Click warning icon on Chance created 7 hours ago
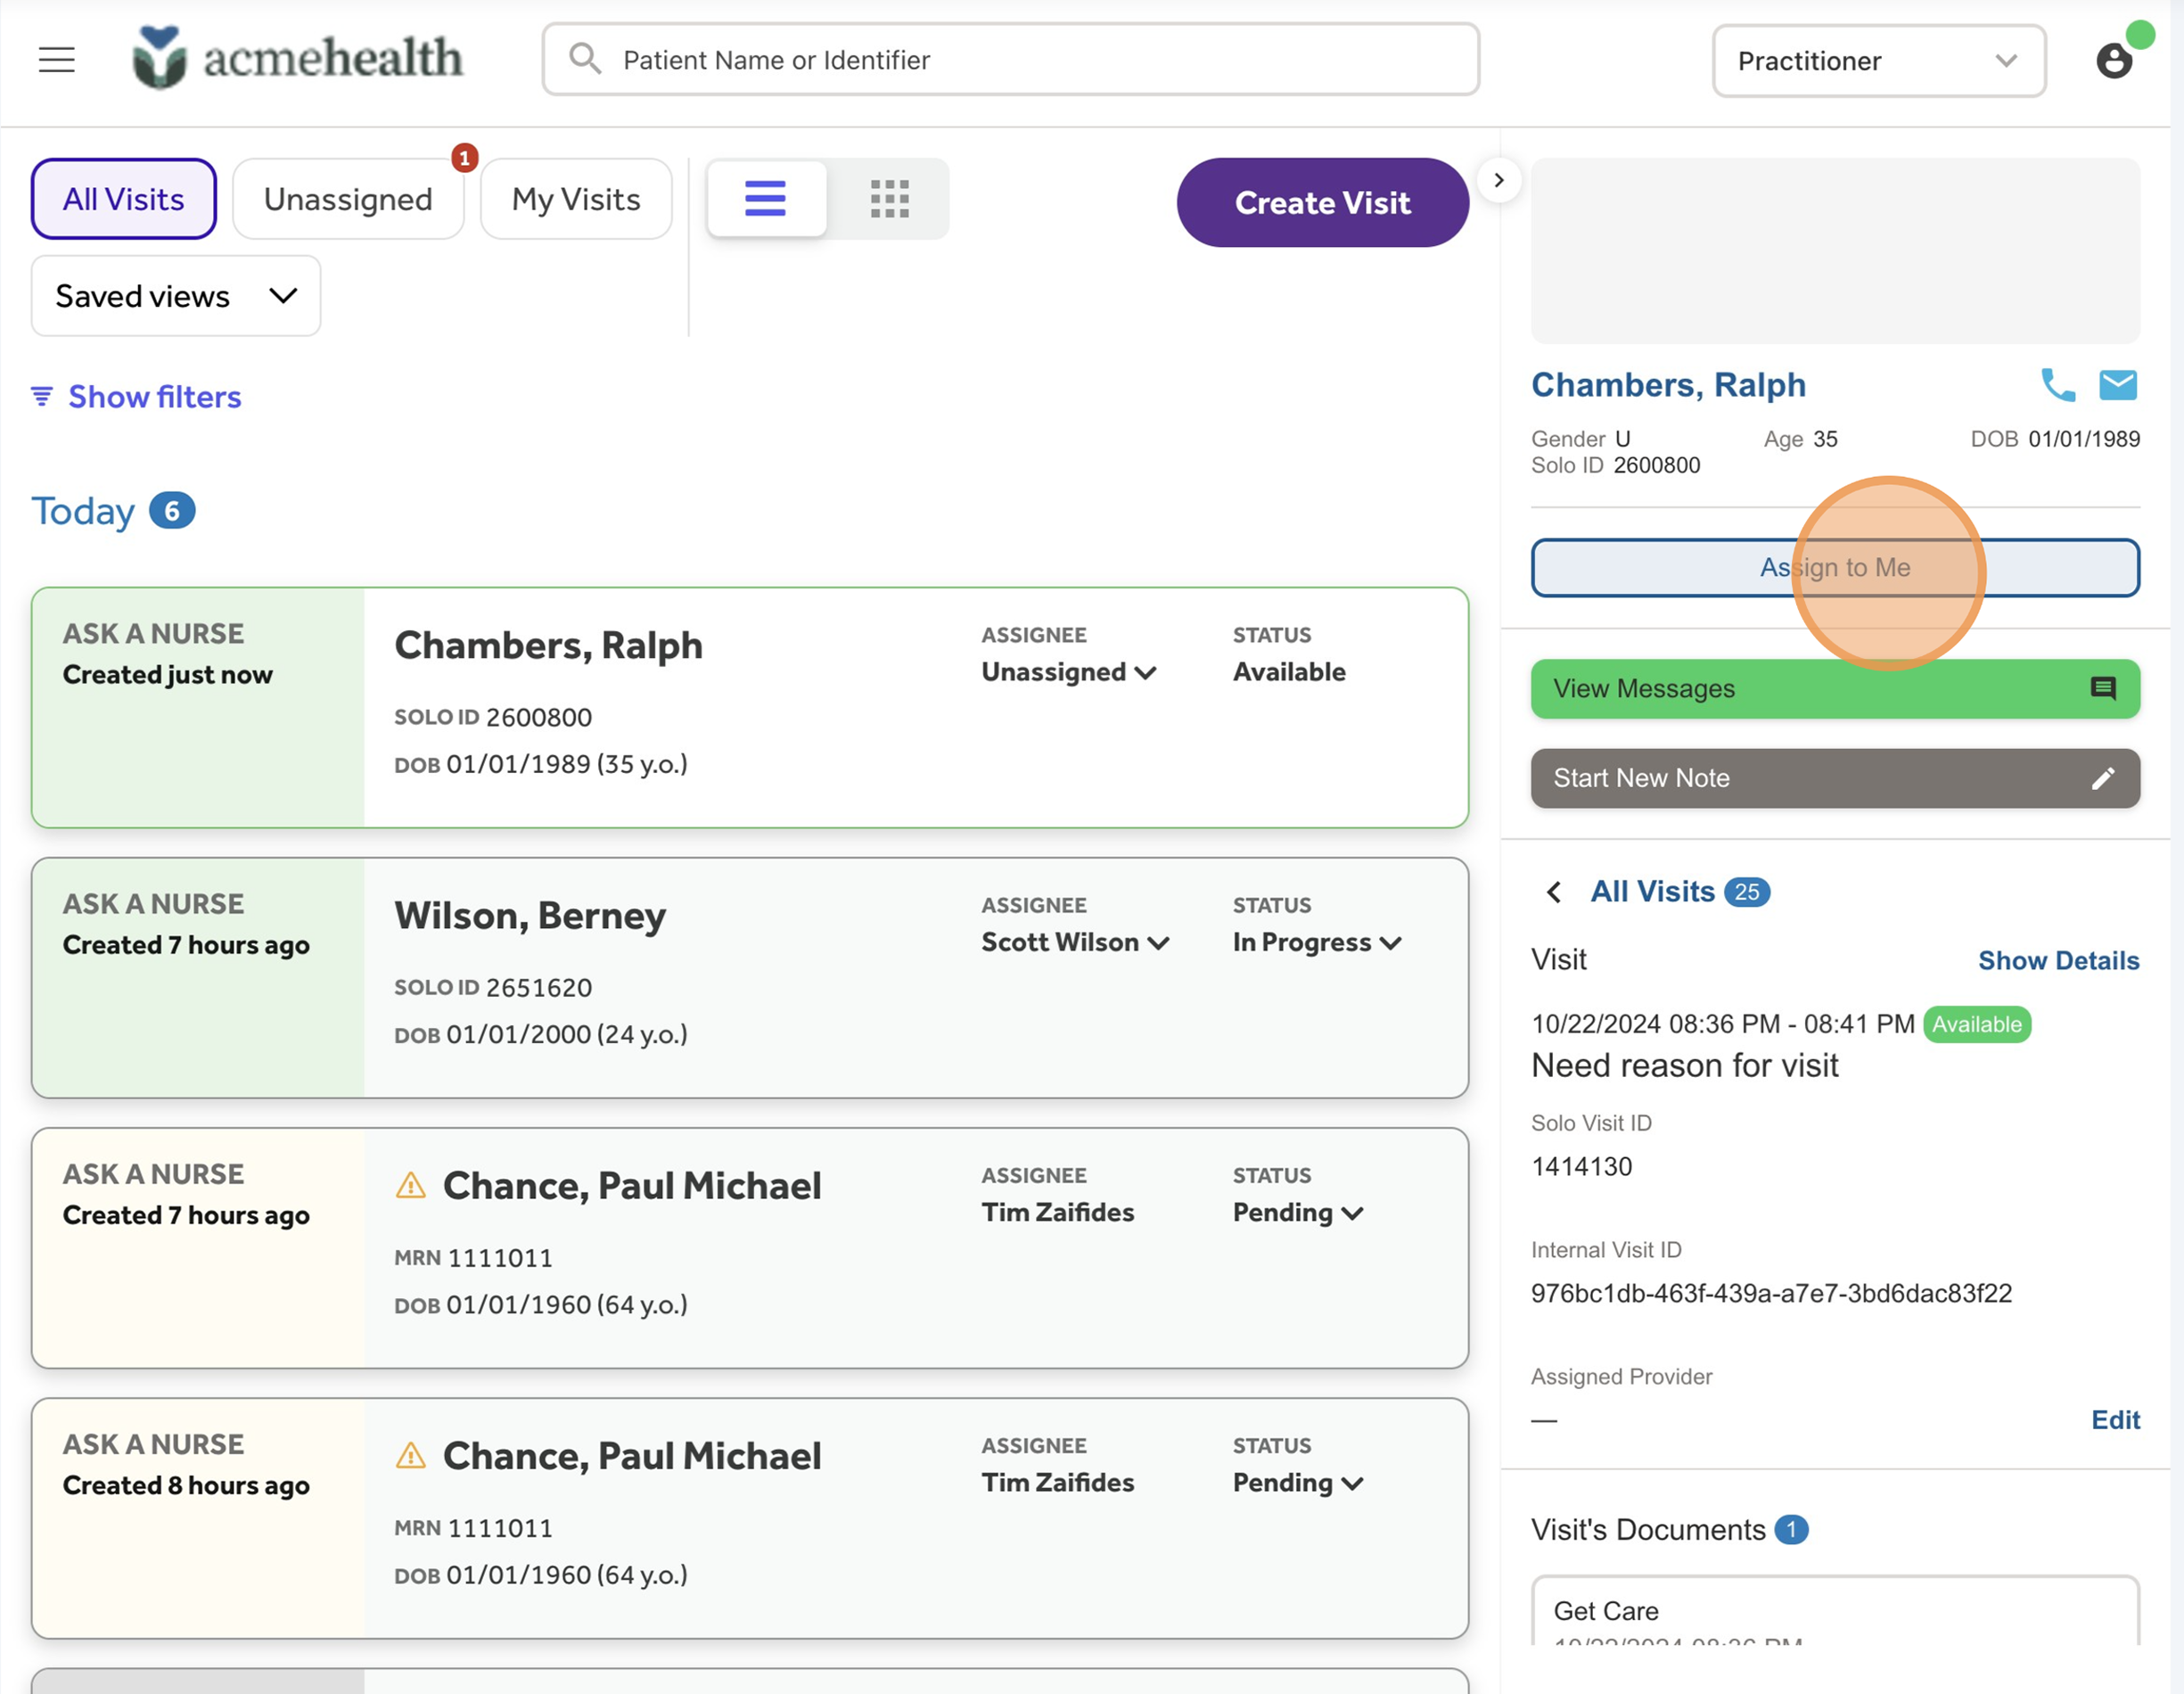Viewport: 2184px width, 1694px height. 411,1186
